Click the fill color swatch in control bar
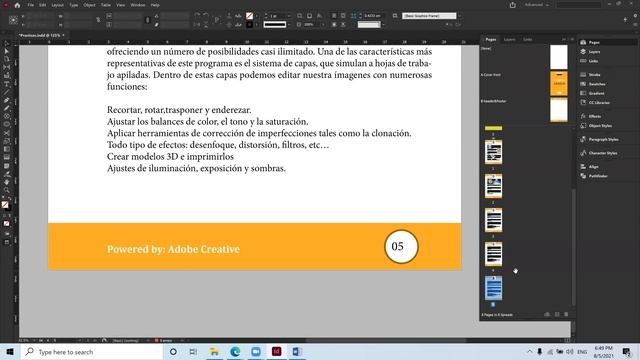Viewport: 640px width, 360px height. 249,16
